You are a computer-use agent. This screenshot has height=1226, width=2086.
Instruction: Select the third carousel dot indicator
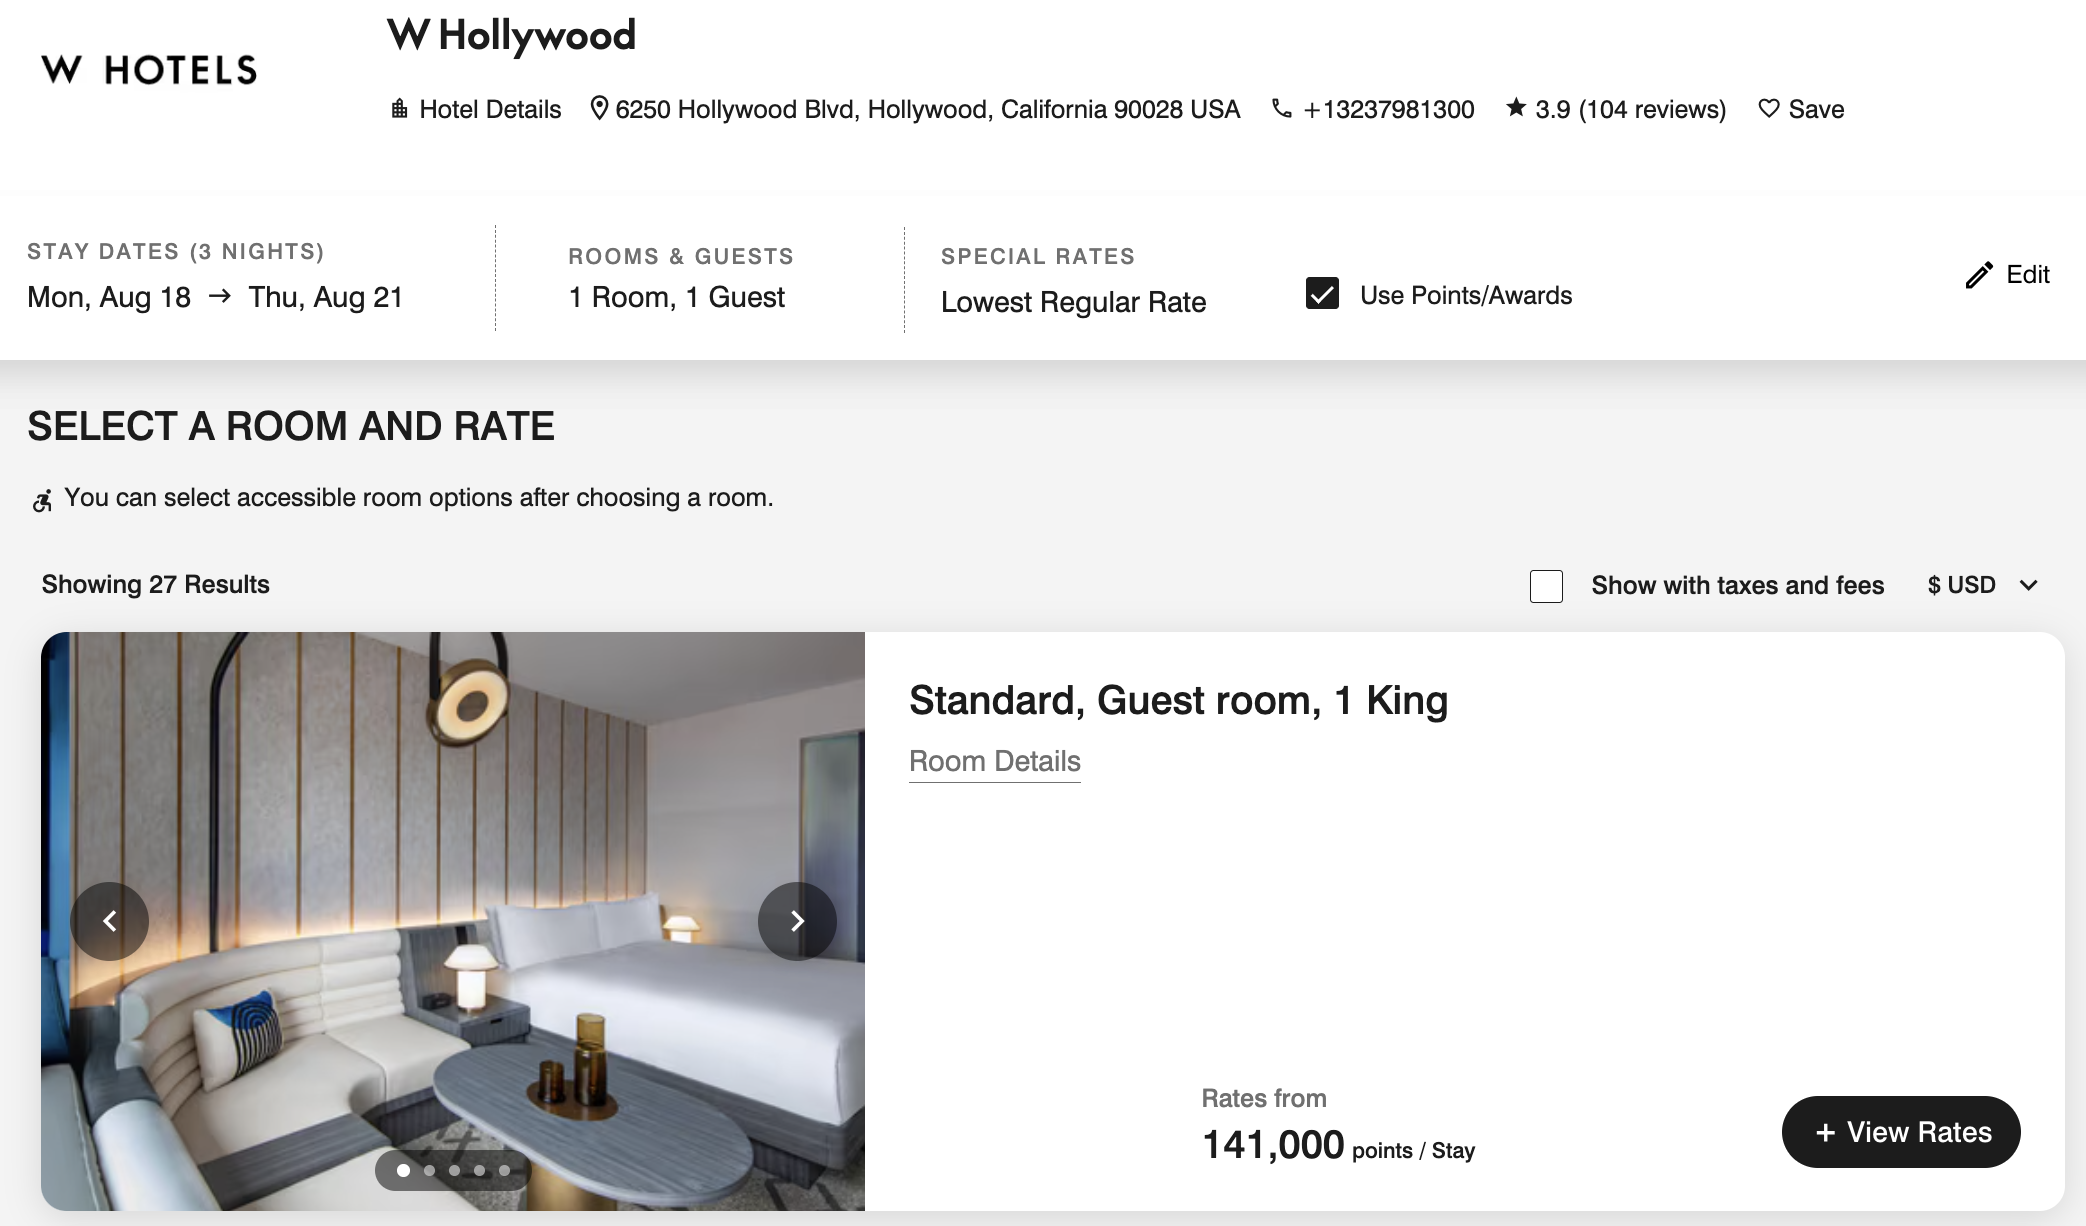click(454, 1170)
